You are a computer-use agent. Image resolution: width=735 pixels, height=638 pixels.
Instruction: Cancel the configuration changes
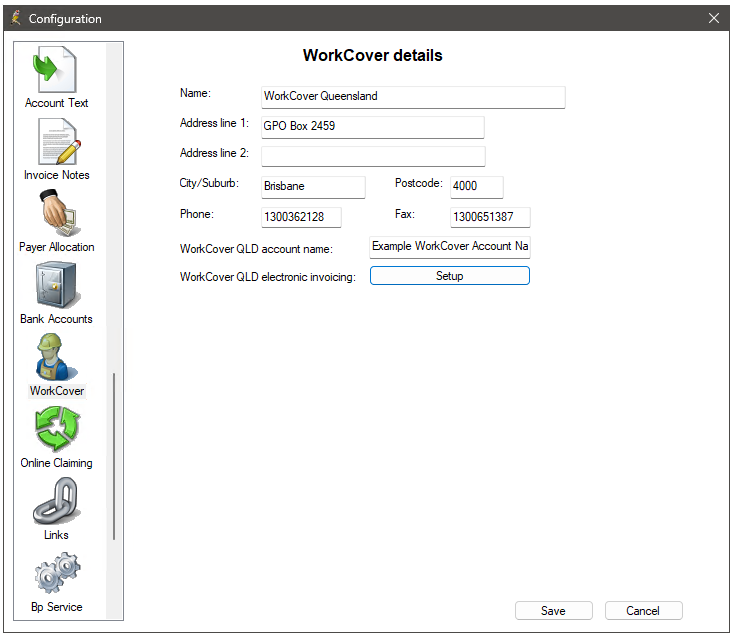pos(643,611)
